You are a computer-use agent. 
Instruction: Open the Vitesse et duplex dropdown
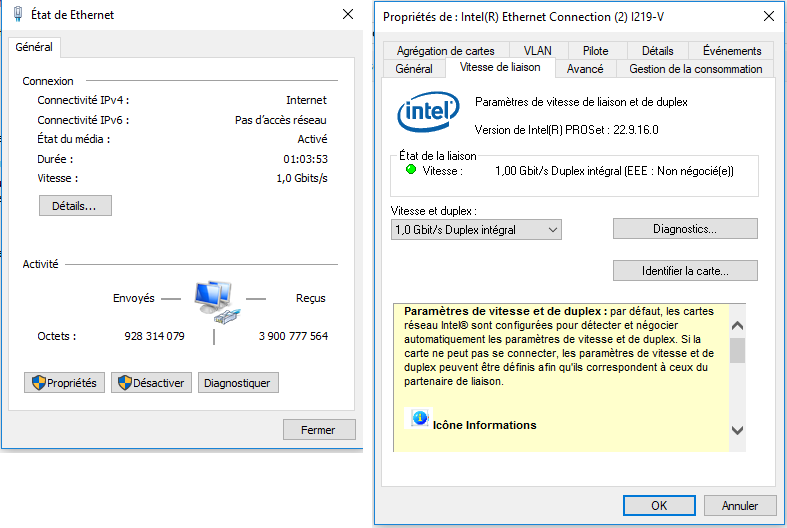click(476, 230)
